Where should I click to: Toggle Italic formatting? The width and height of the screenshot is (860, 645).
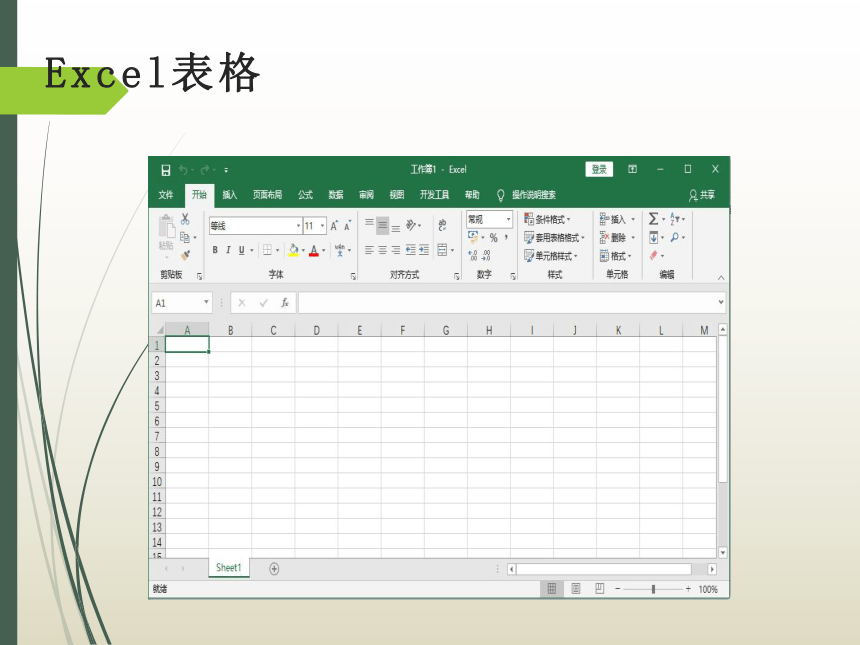coord(228,250)
